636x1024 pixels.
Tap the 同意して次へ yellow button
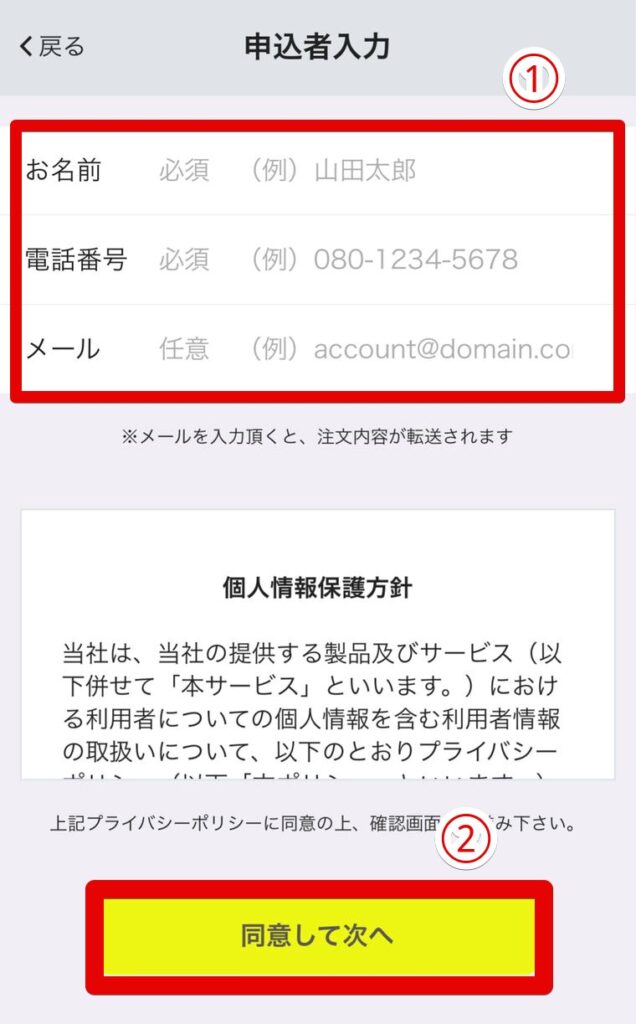[x=319, y=936]
